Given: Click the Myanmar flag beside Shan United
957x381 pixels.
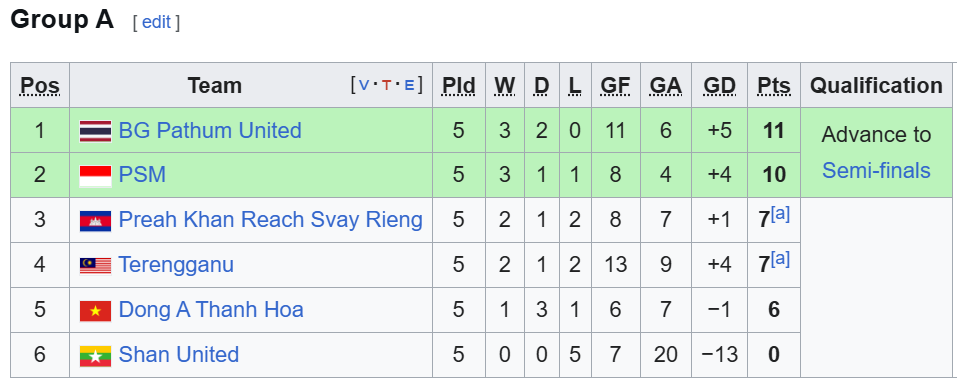Looking at the screenshot, I should tap(95, 356).
